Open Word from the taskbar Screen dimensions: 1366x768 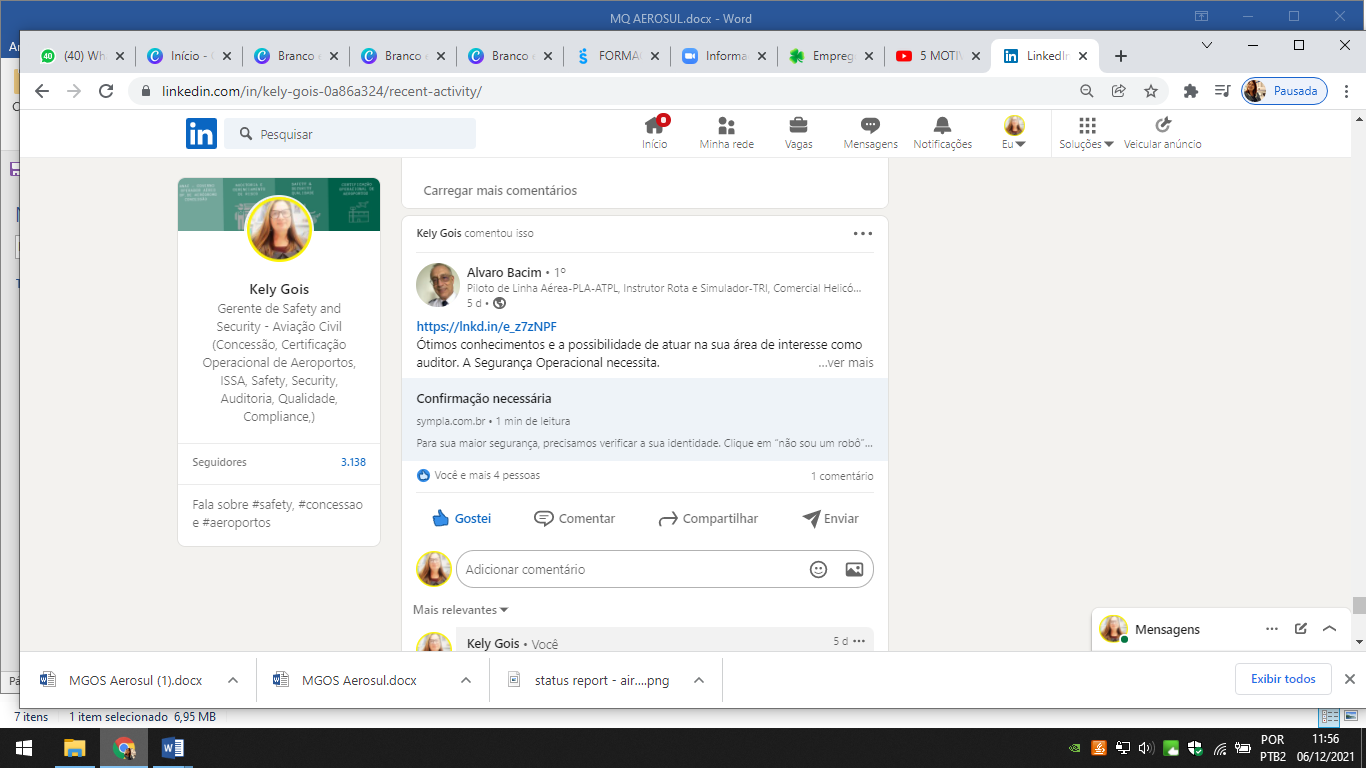coord(172,748)
